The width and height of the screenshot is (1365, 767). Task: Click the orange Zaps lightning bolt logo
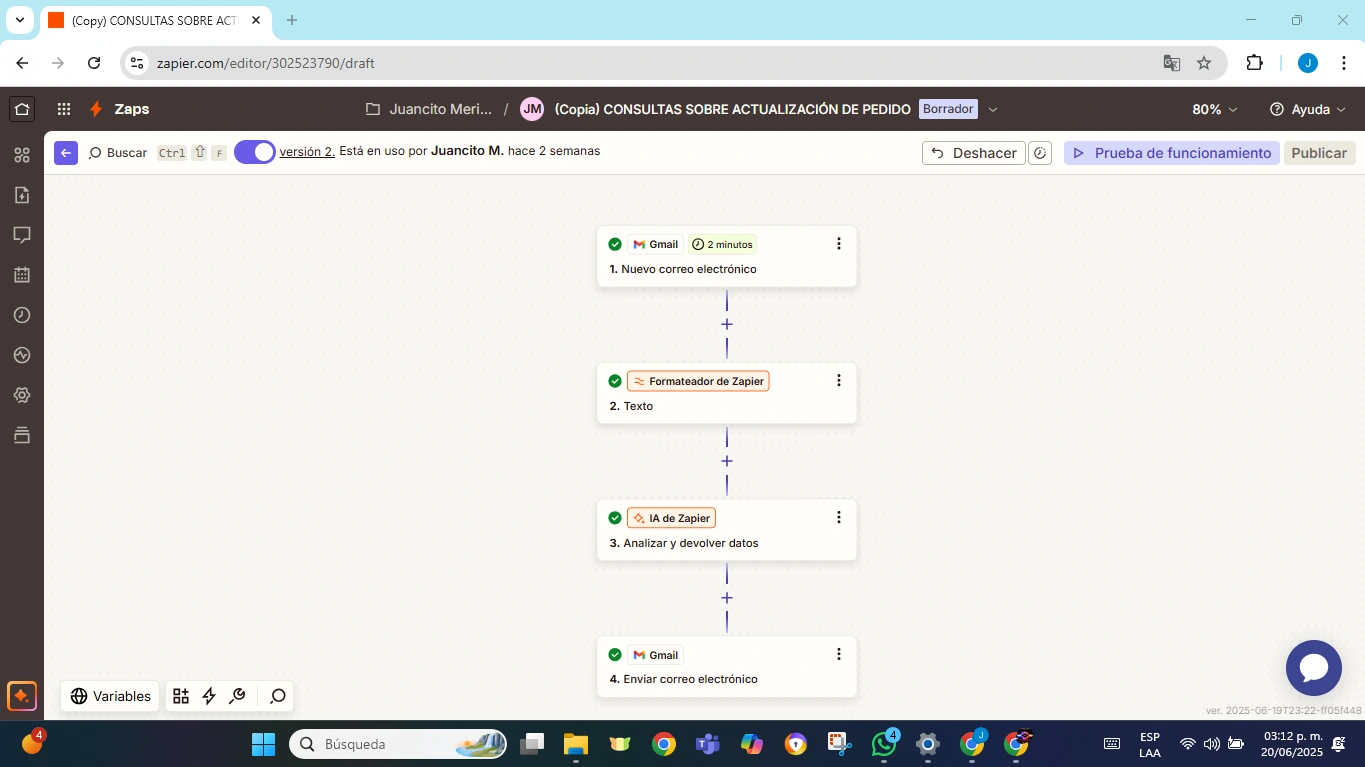point(96,109)
